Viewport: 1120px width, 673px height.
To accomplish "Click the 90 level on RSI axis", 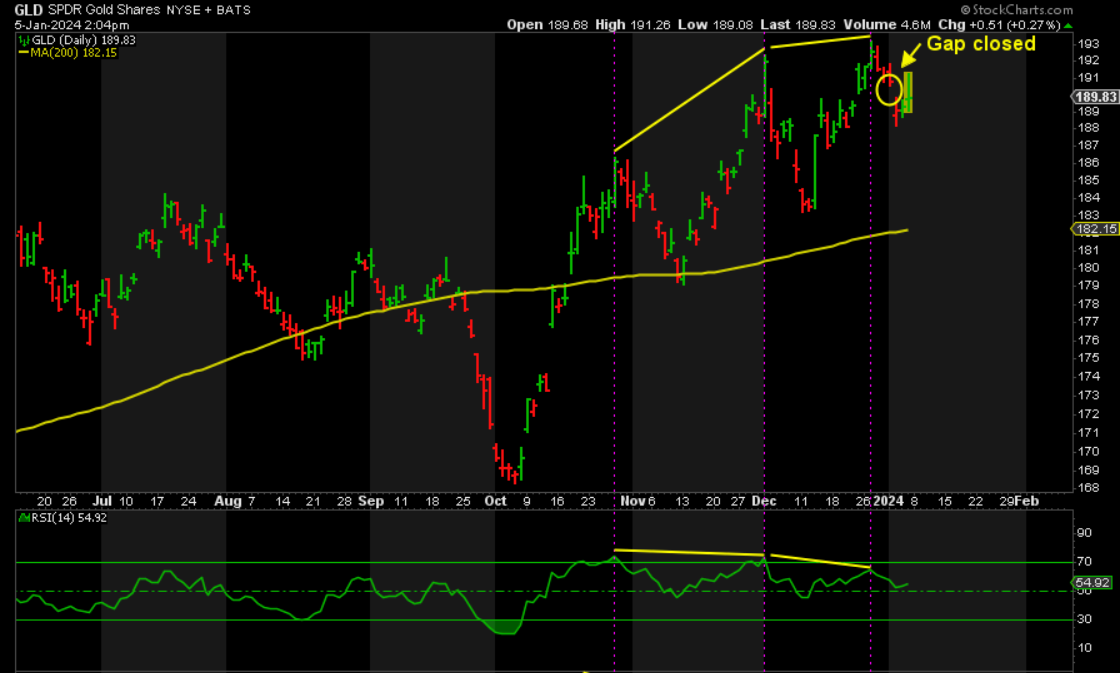I will 1084,533.
